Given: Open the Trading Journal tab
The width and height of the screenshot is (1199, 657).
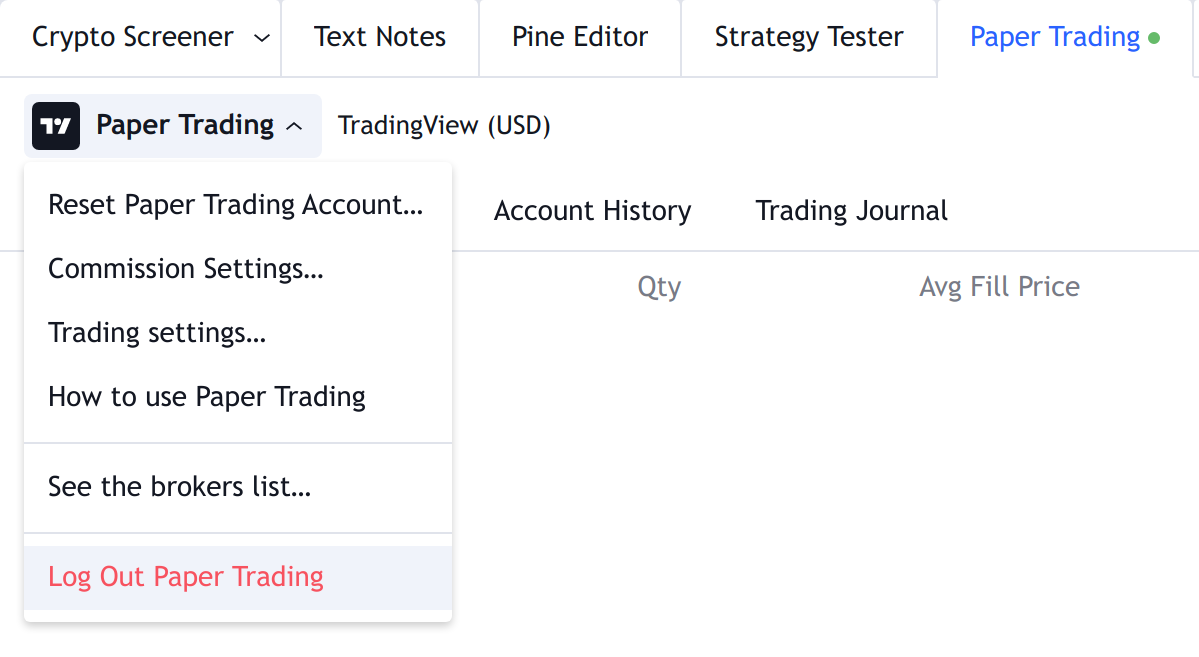Looking at the screenshot, I should pyautogui.click(x=852, y=211).
